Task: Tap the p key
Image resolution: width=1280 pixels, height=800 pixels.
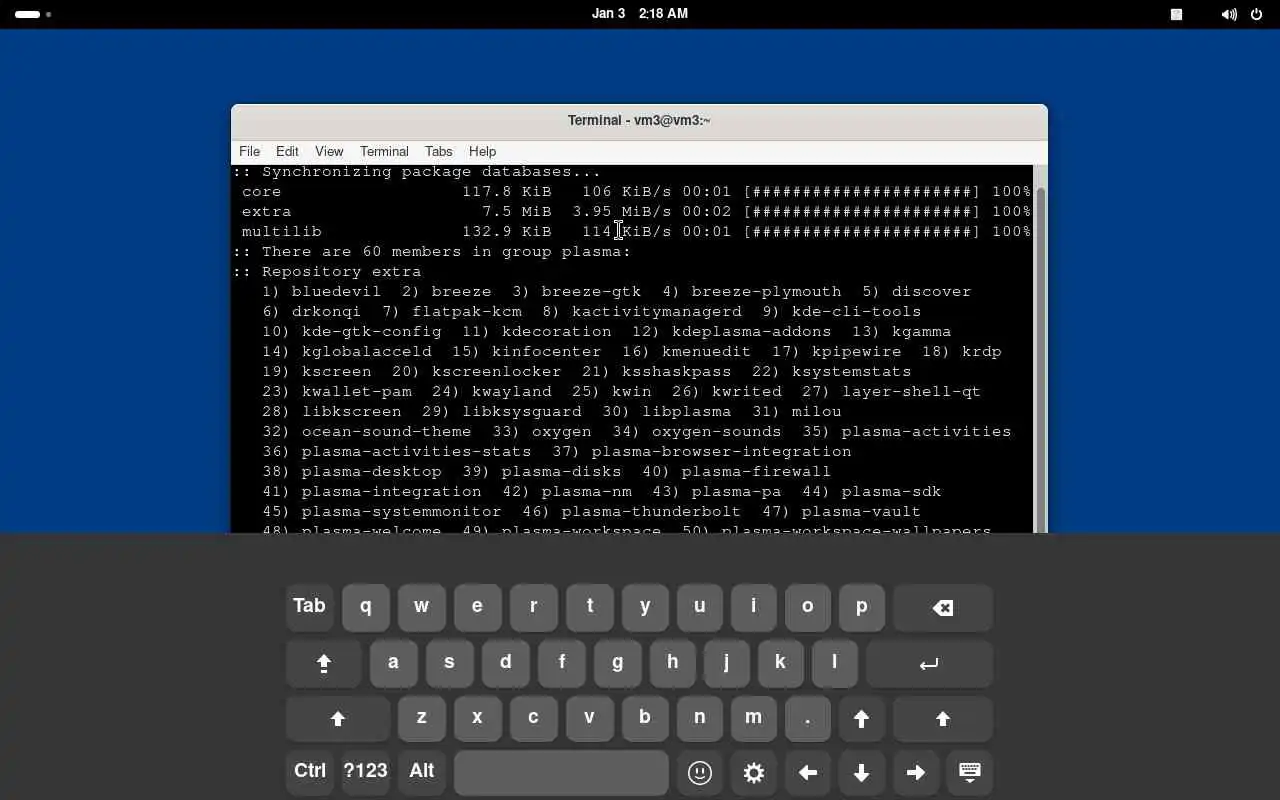Action: click(862, 607)
